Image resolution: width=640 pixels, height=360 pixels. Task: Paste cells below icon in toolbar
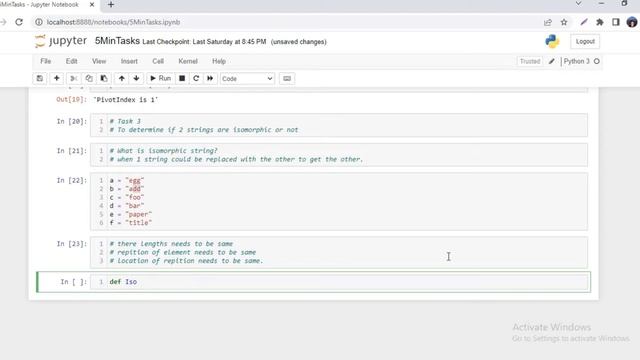pyautogui.click(x=104, y=78)
